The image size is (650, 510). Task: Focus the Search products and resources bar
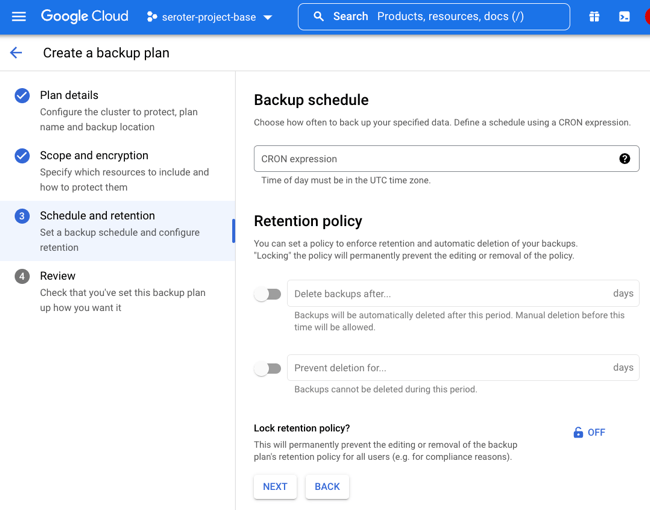pyautogui.click(x=450, y=17)
